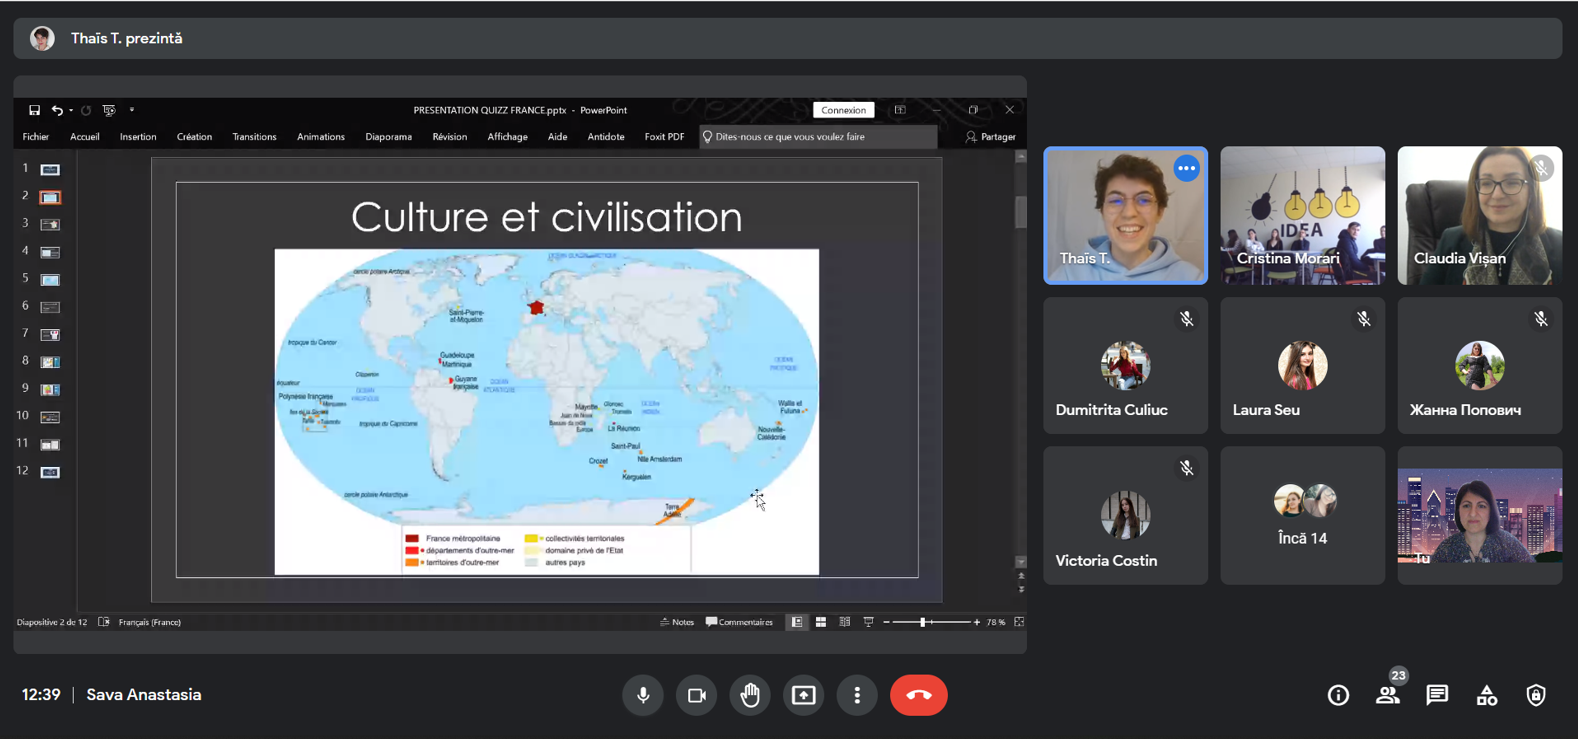Viewport: 1578px width, 739px height.
Task: Open the chat panel
Action: pos(1437,695)
